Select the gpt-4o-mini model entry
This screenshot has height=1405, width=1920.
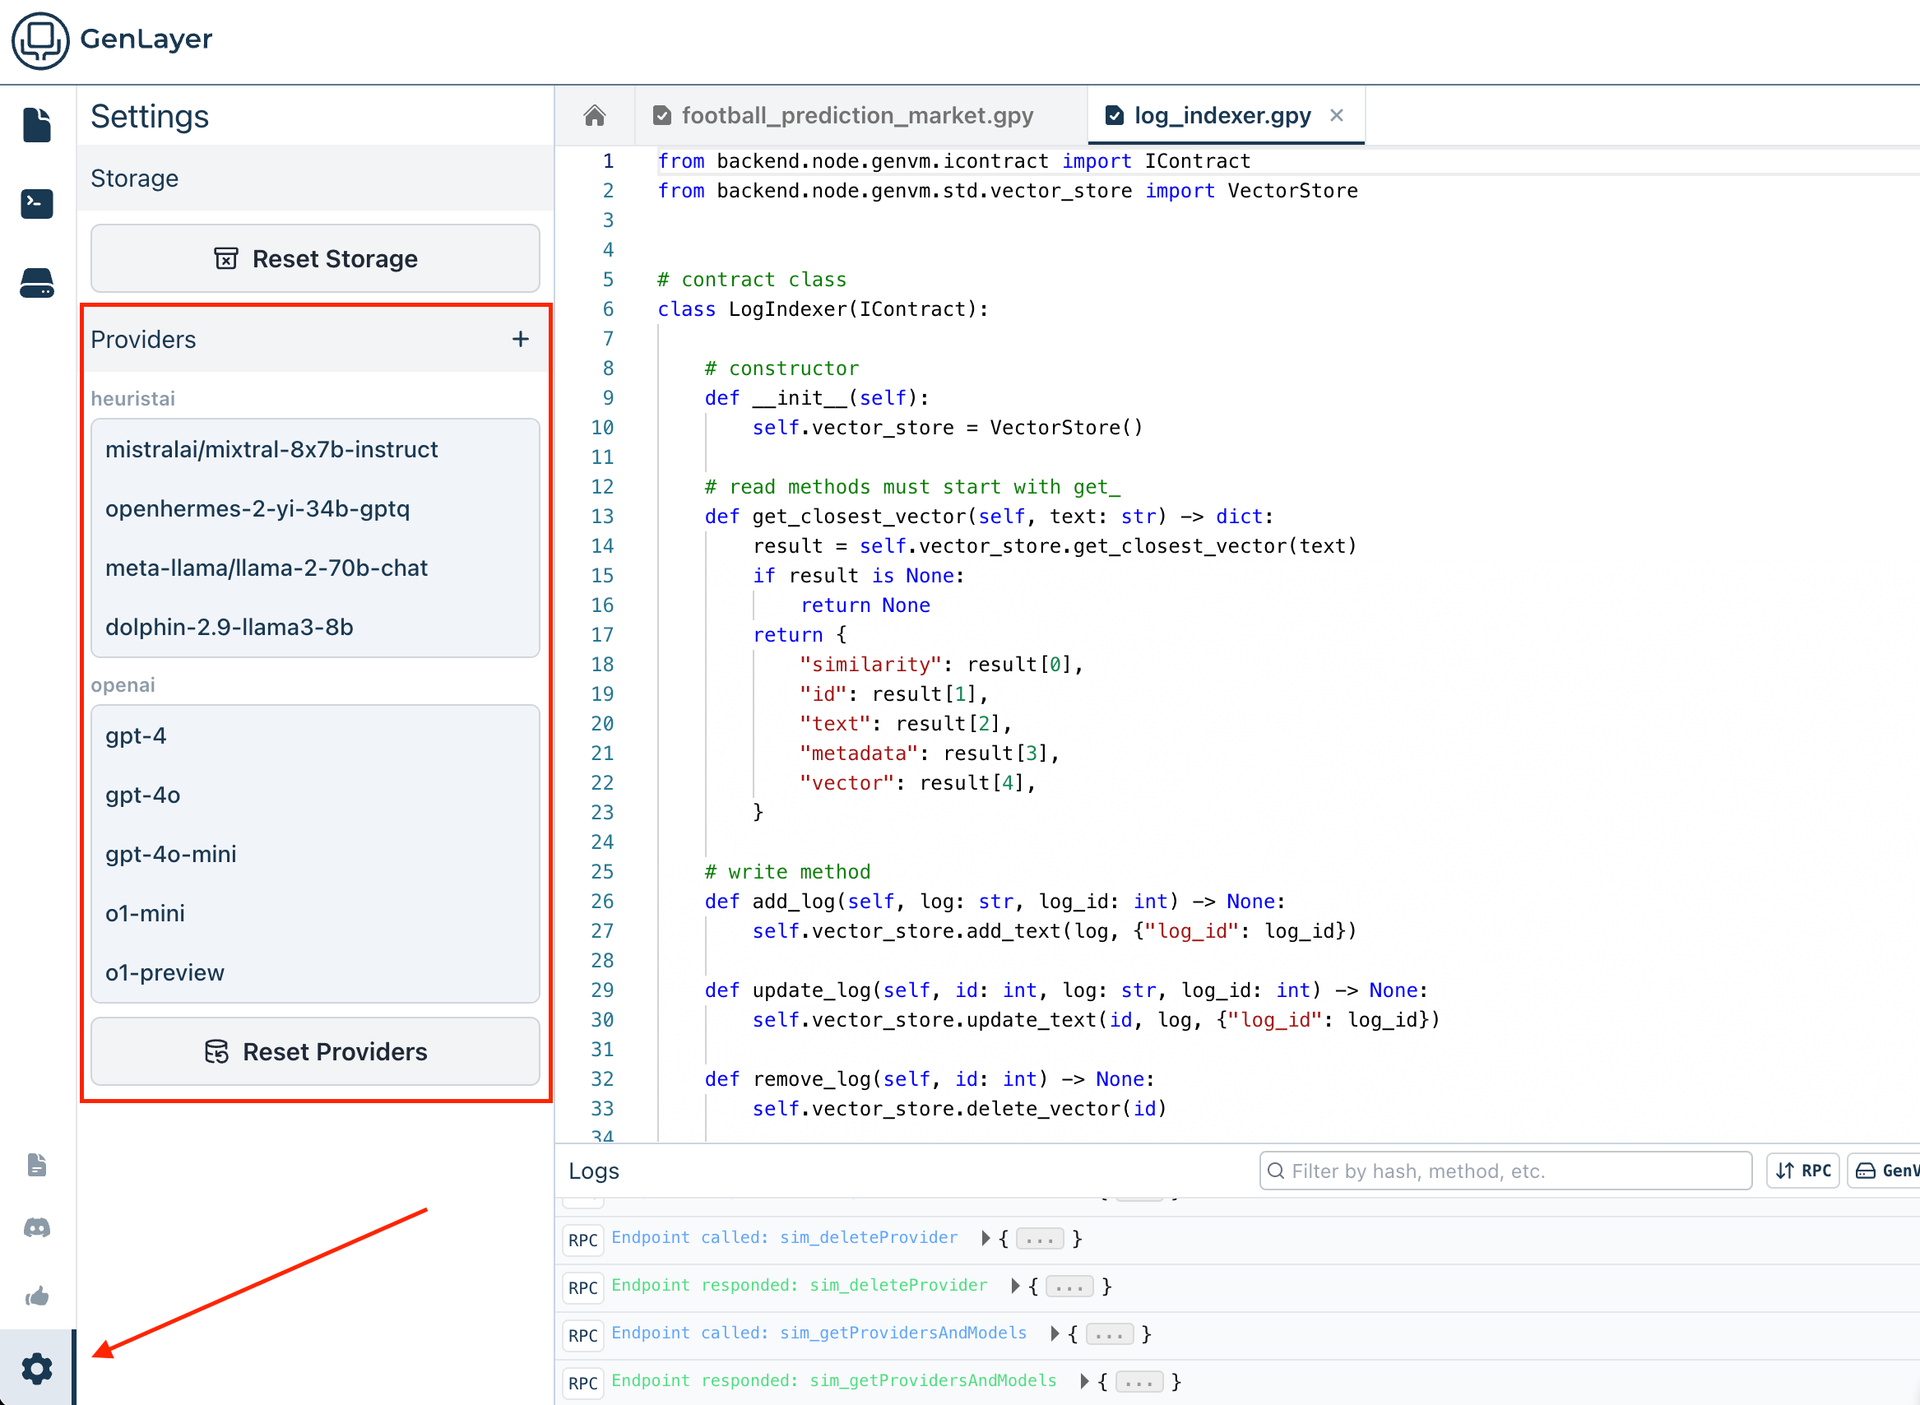171,854
